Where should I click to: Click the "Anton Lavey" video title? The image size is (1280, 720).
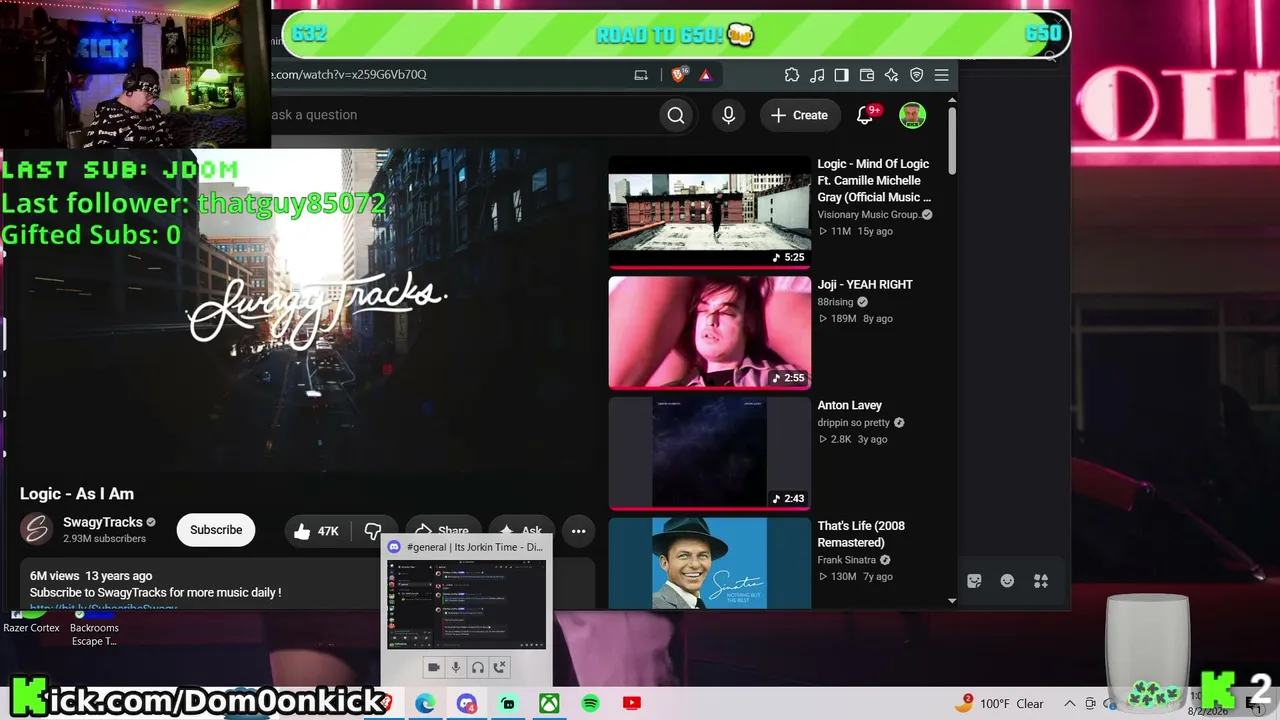pos(850,406)
